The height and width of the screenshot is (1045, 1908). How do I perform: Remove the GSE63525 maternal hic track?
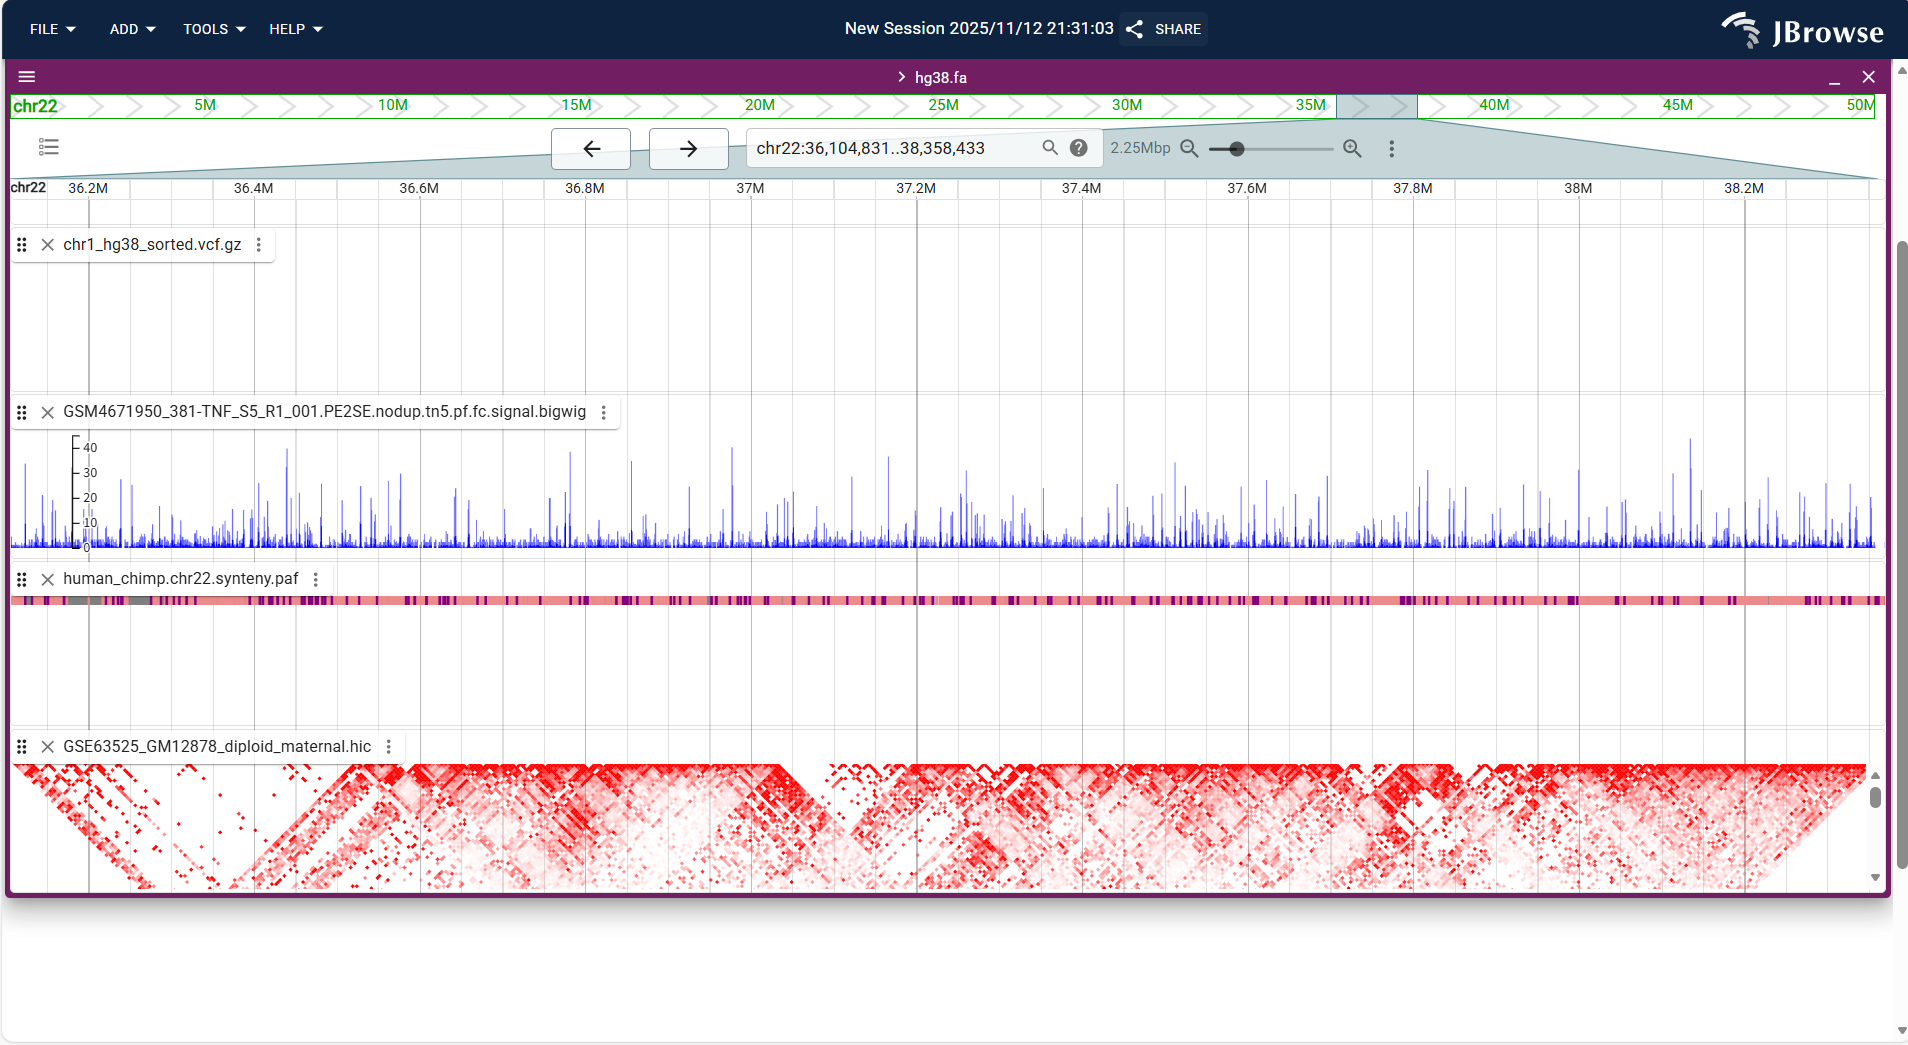pos(47,747)
